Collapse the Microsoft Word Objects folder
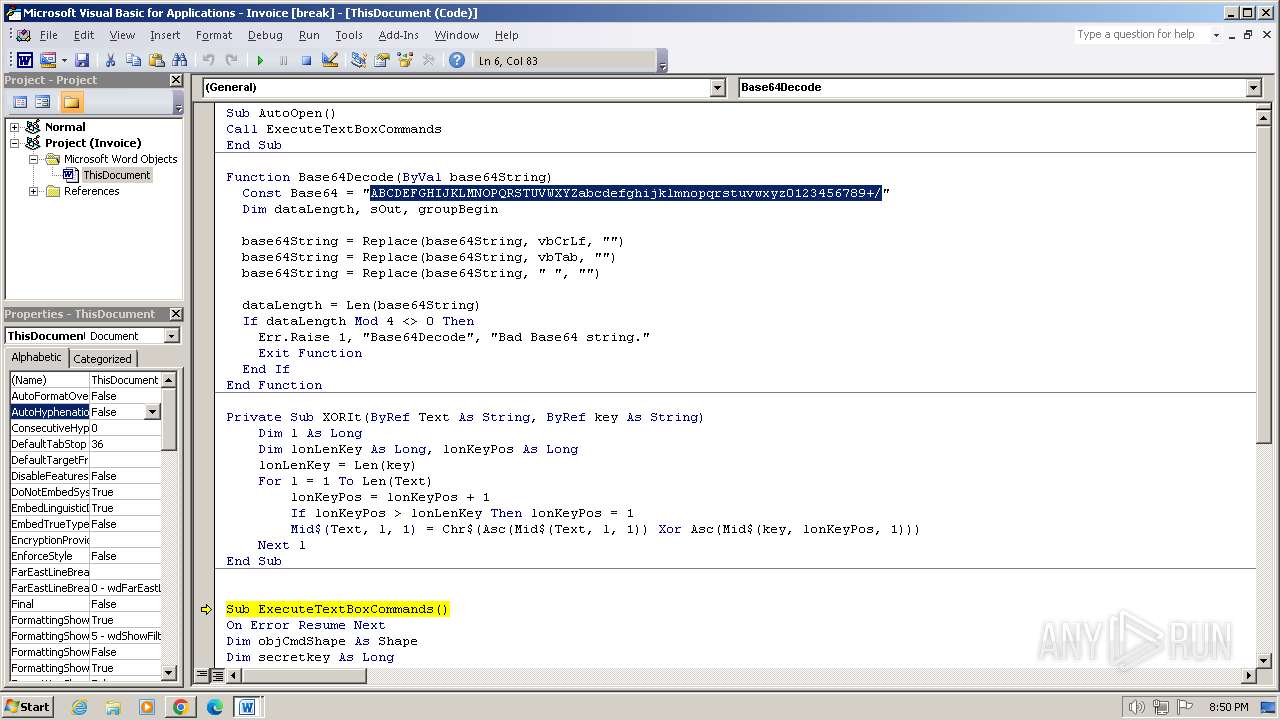The image size is (1280, 720). pos(33,159)
